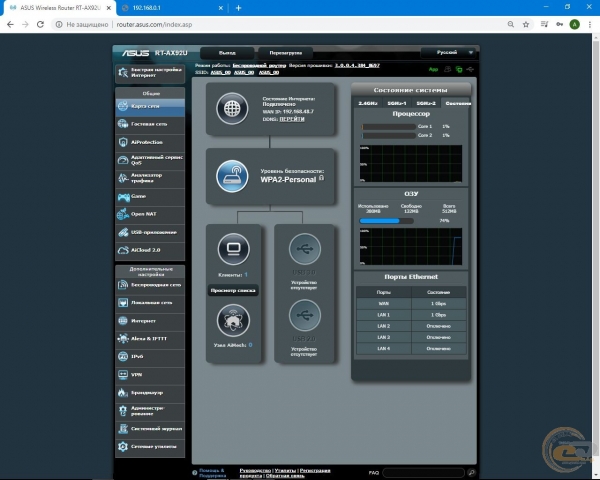Image resolution: width=600 pixels, height=480 pixels.
Task: Click the Выход logout button
Action: [x=227, y=53]
